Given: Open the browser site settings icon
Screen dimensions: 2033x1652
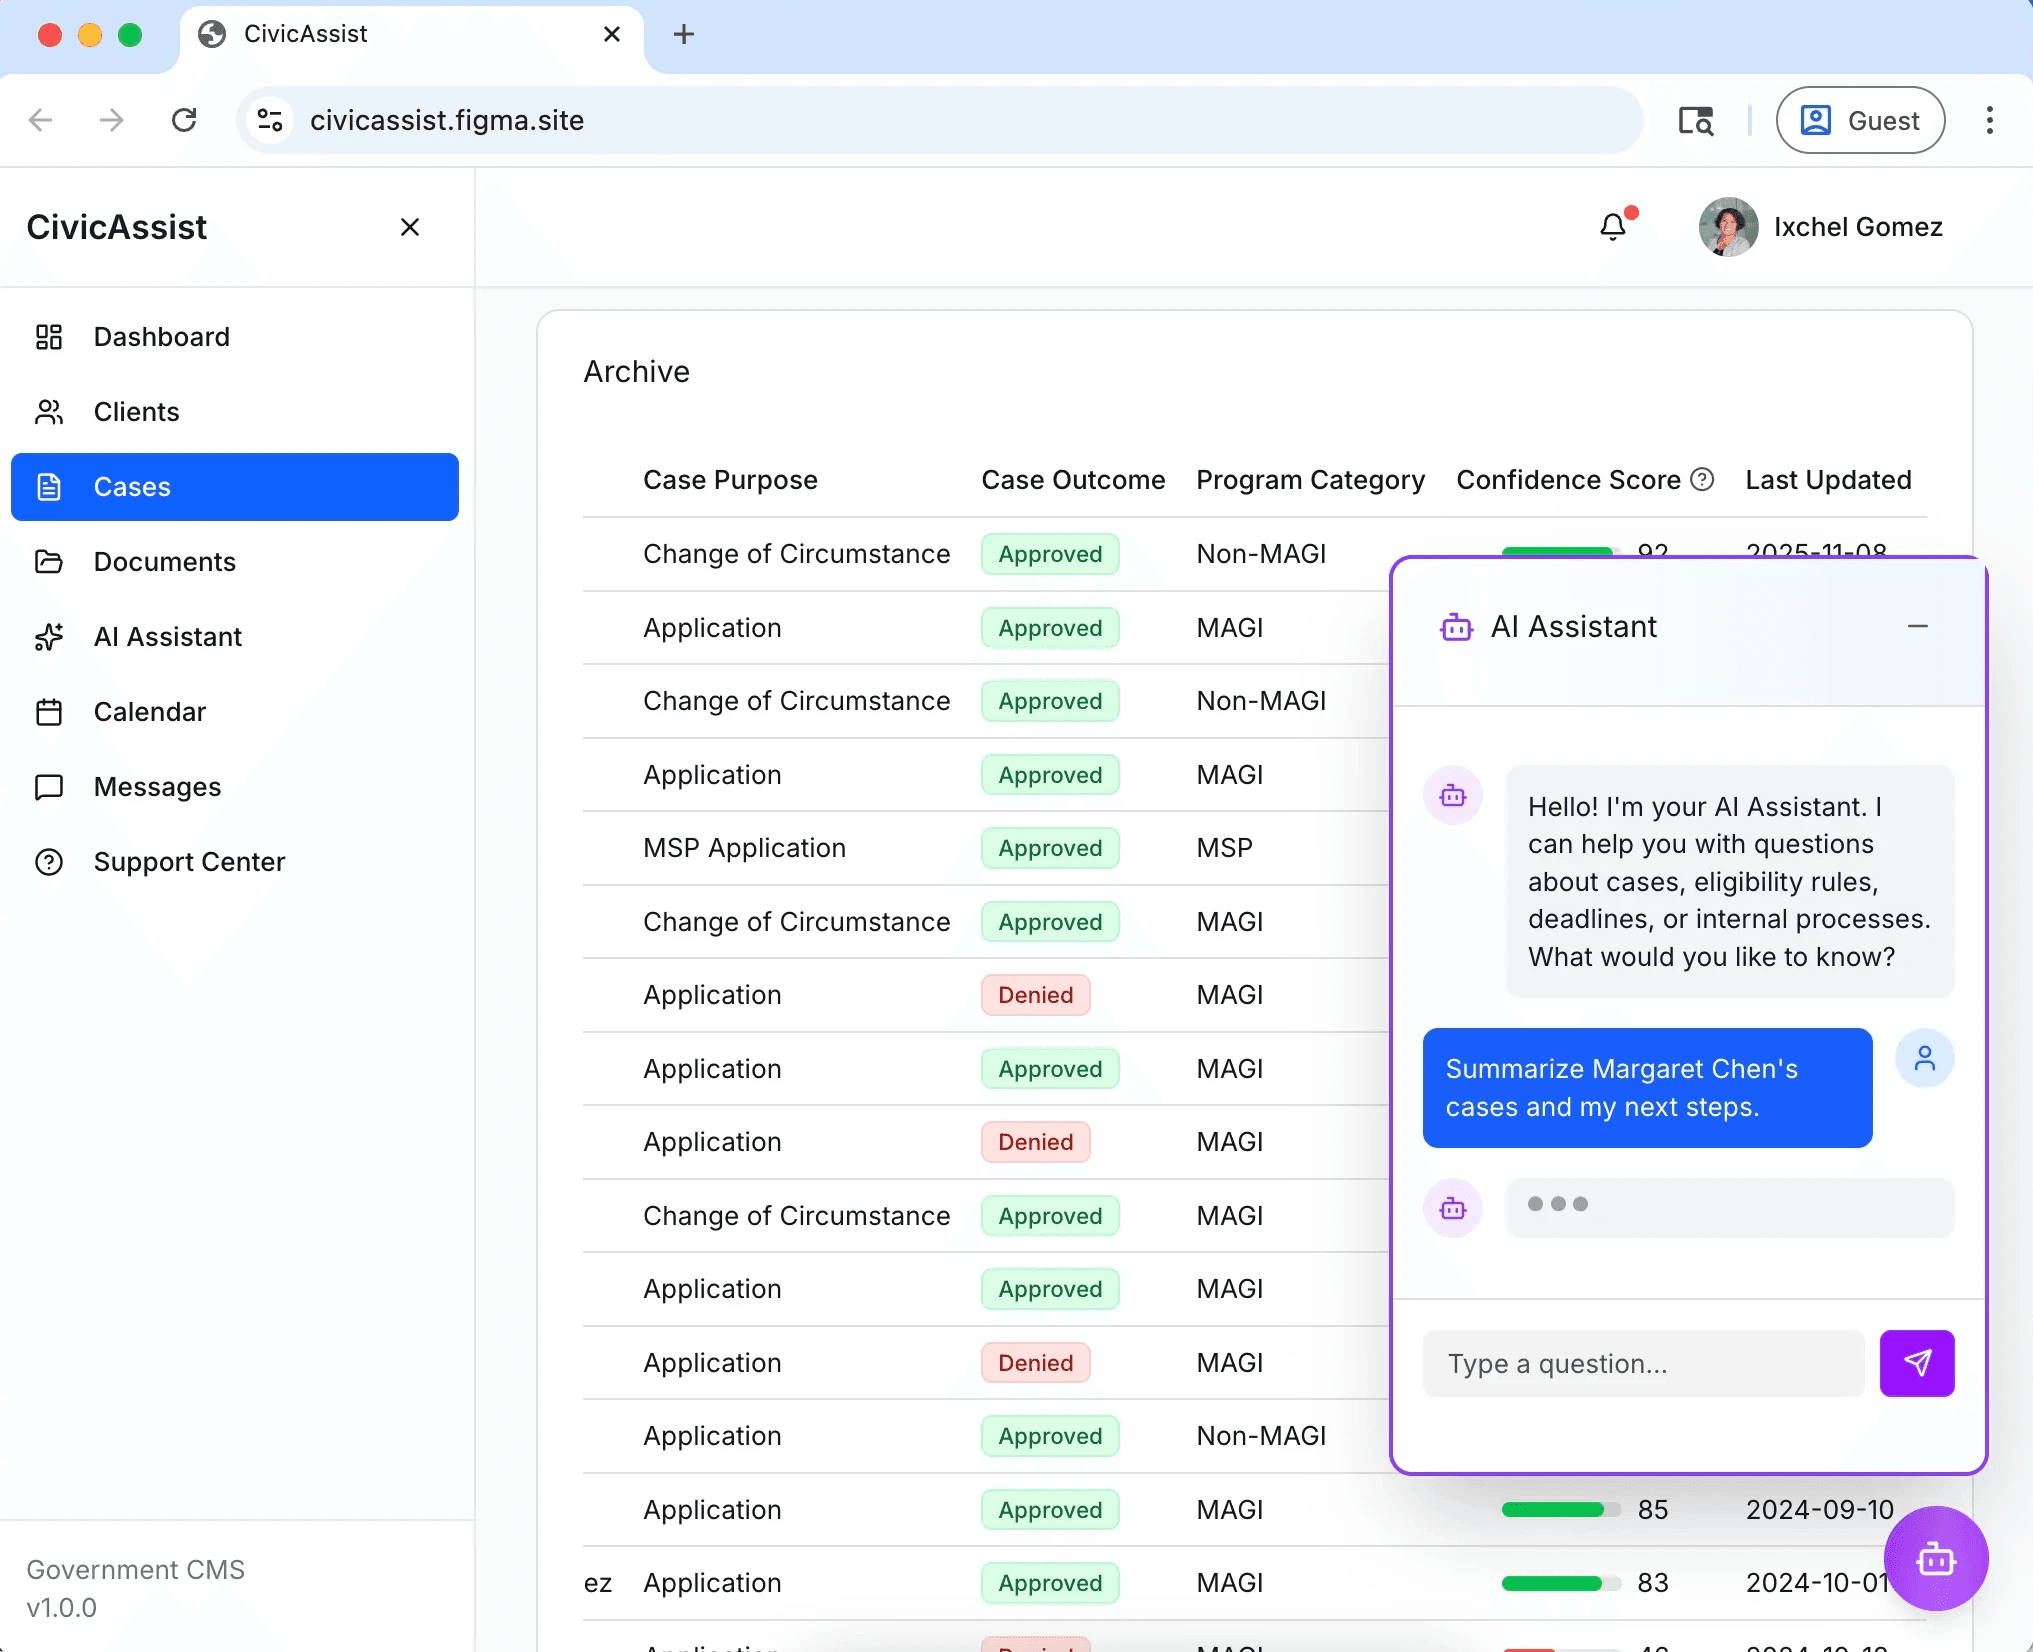Looking at the screenshot, I should pos(270,120).
